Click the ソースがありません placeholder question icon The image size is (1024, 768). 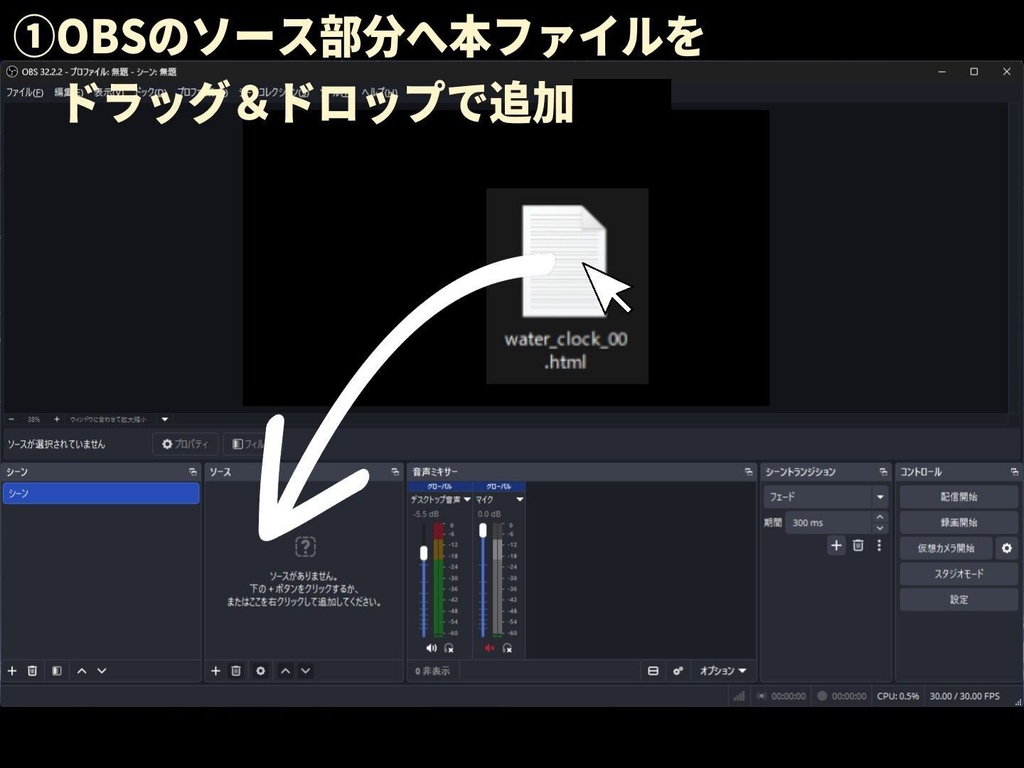click(x=306, y=546)
